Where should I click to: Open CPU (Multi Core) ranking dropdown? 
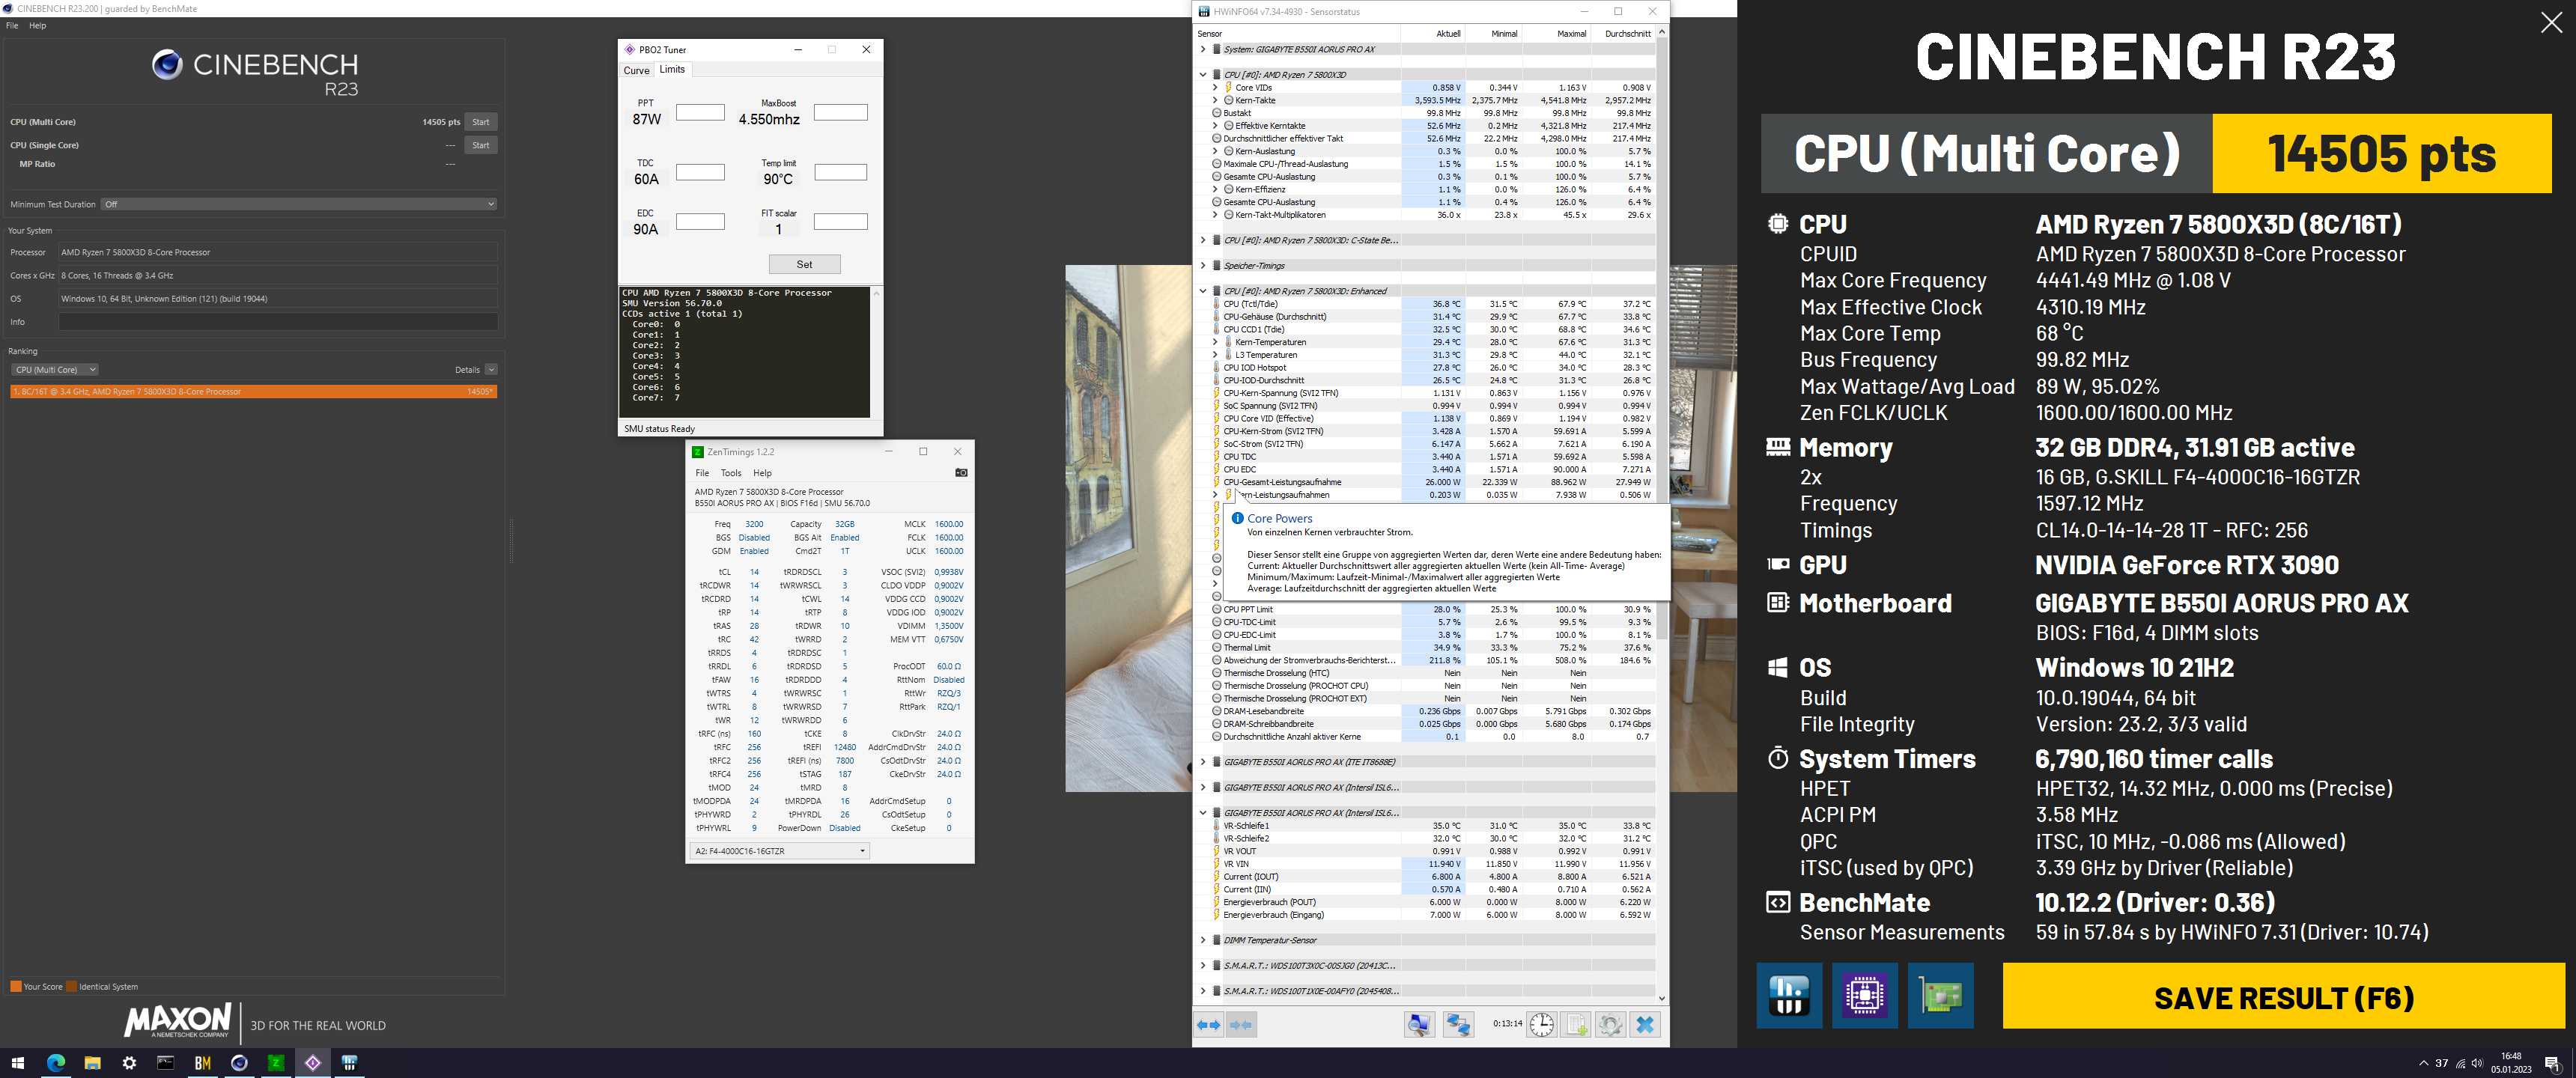pos(55,370)
